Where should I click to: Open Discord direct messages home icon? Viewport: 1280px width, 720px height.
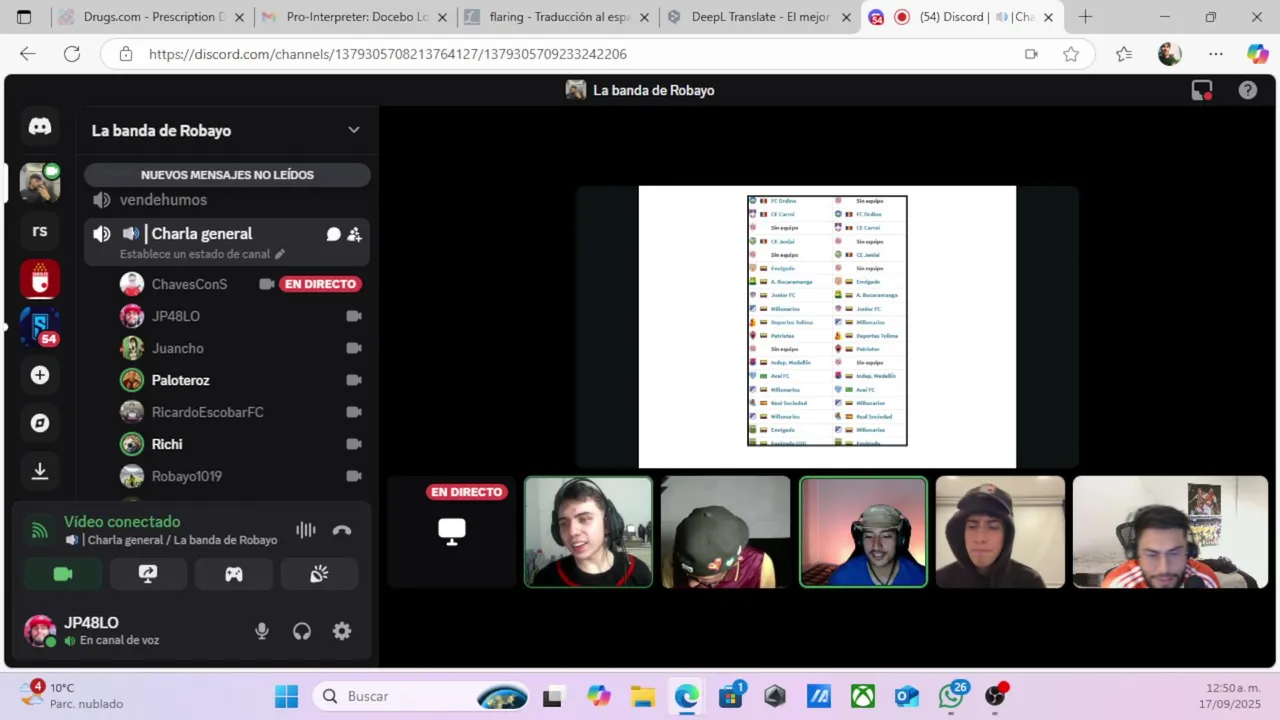[40, 127]
